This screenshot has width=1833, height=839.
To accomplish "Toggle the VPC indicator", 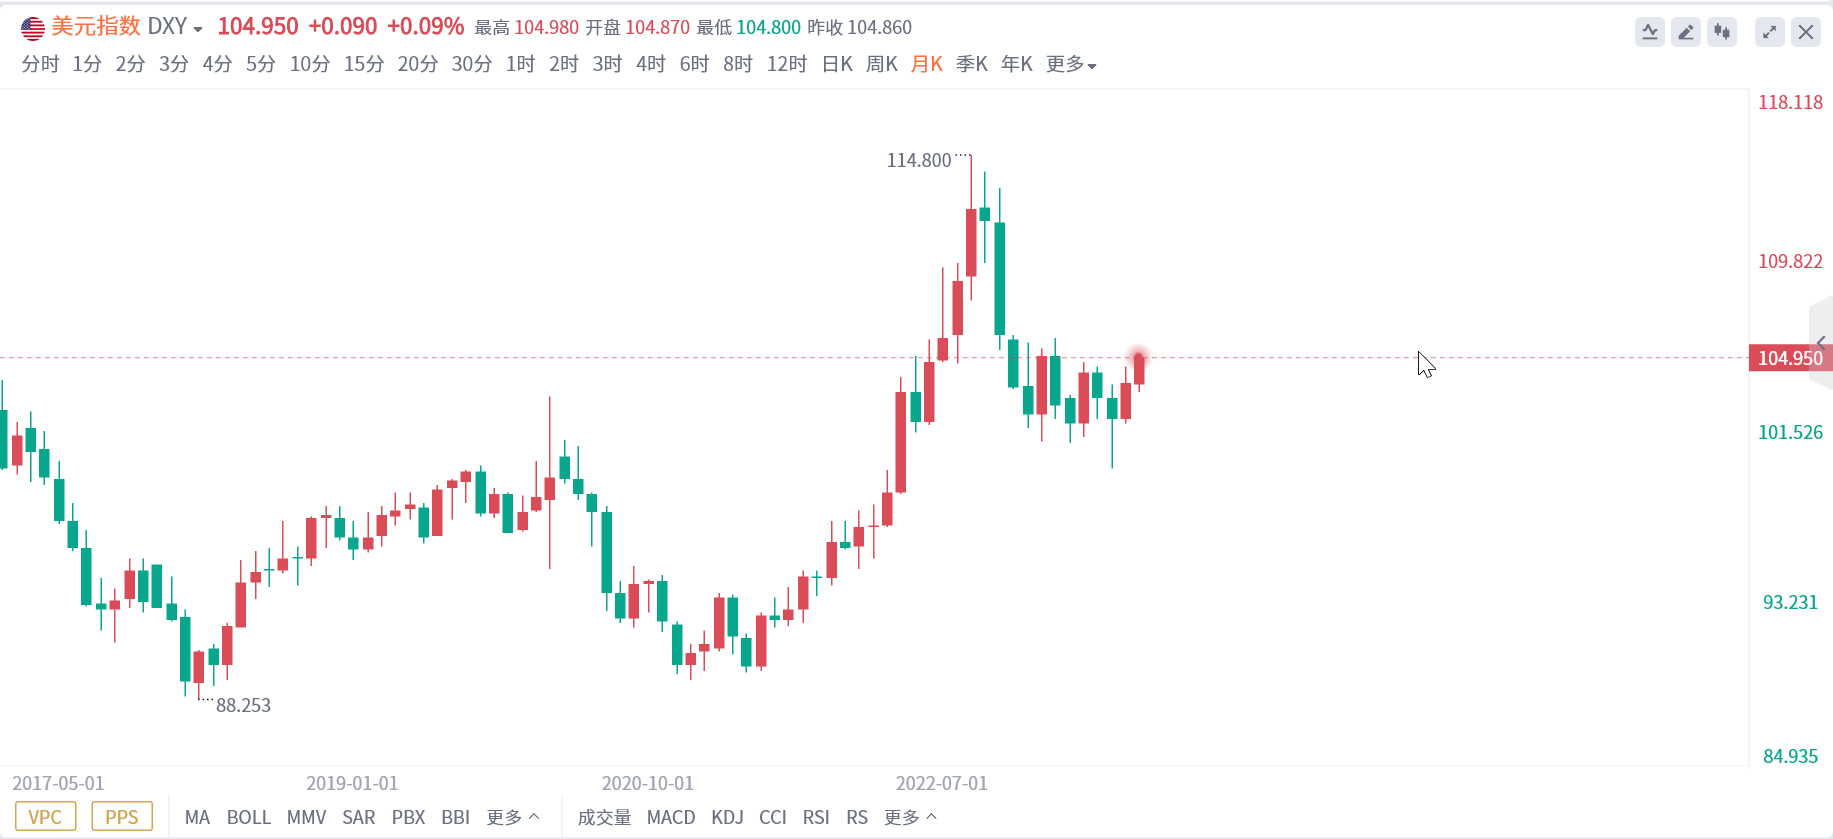I will click(x=45, y=817).
